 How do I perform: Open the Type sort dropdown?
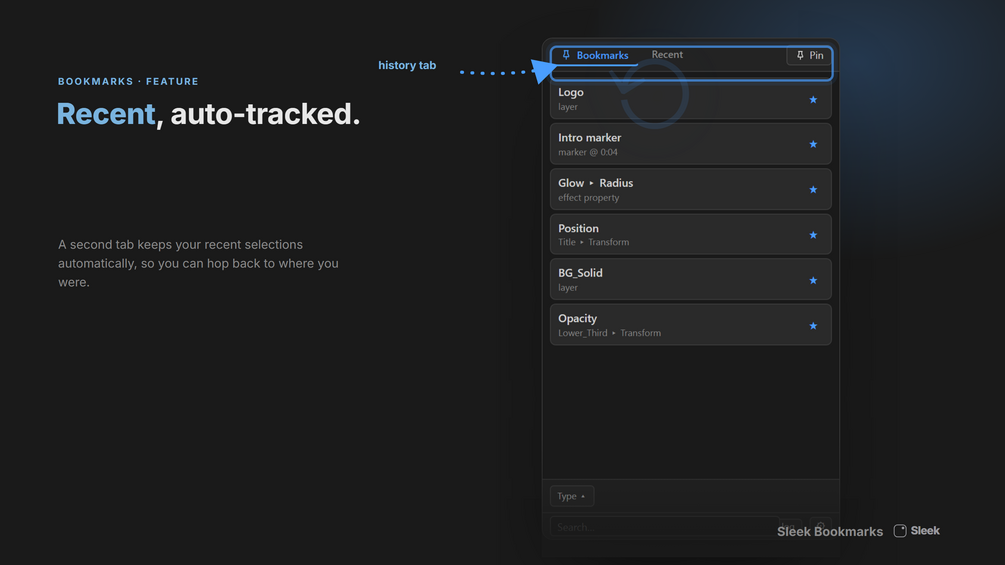(x=572, y=496)
